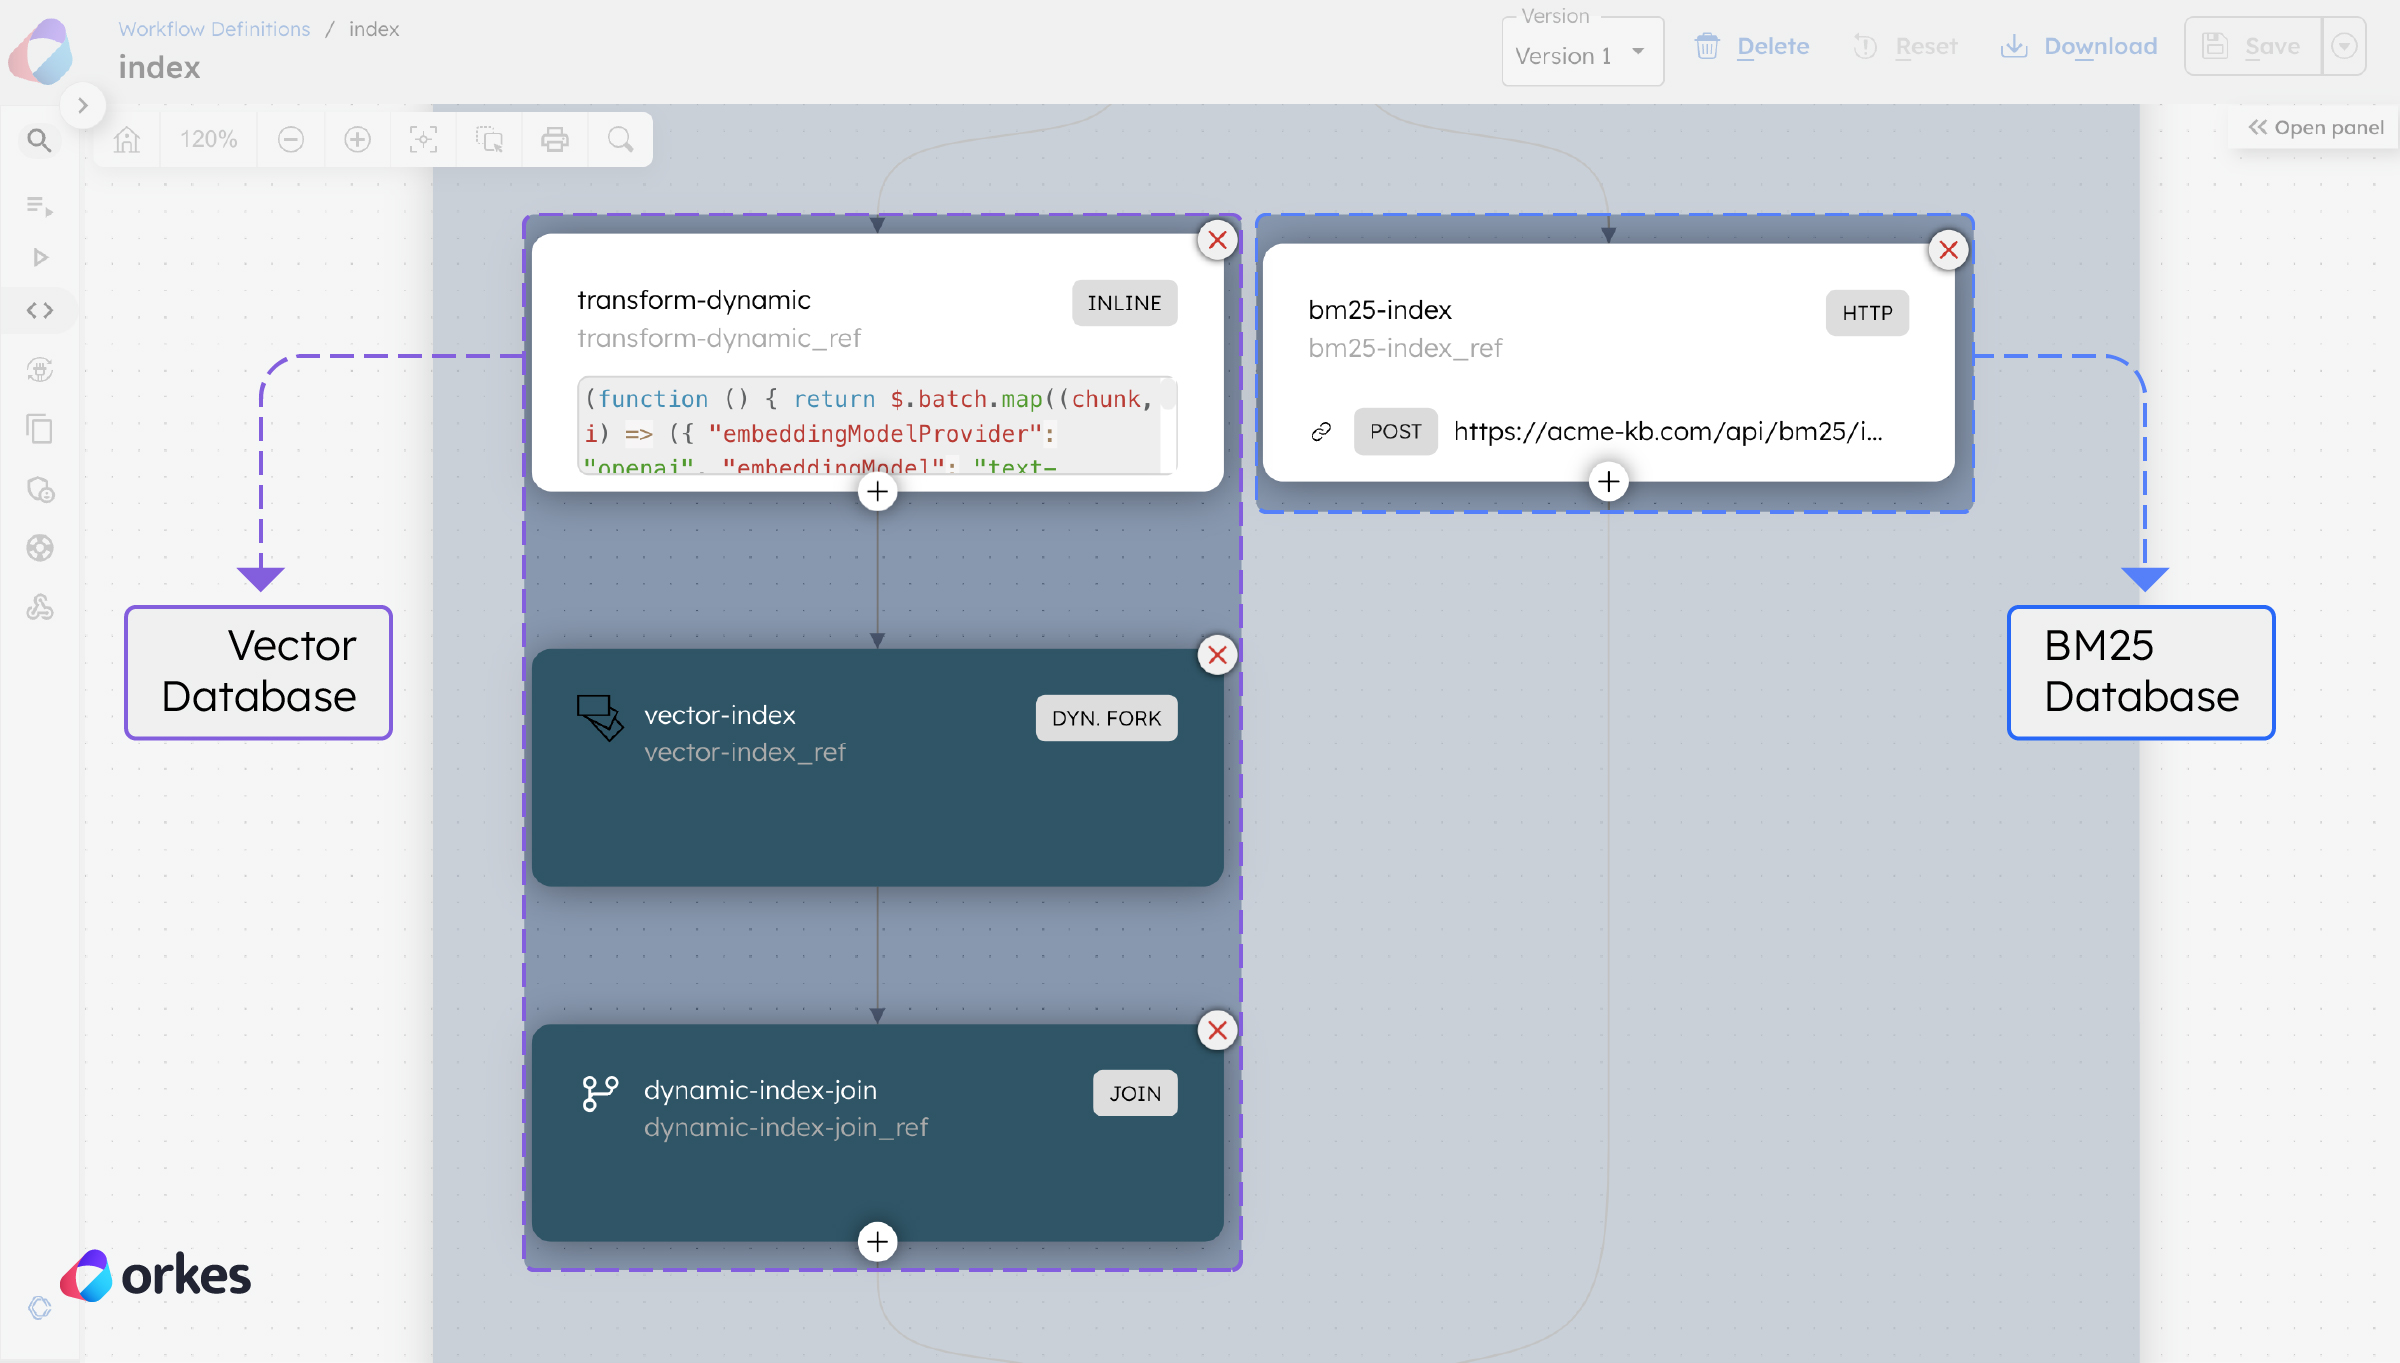Collapse the panel using Open panel chevron

click(2313, 127)
